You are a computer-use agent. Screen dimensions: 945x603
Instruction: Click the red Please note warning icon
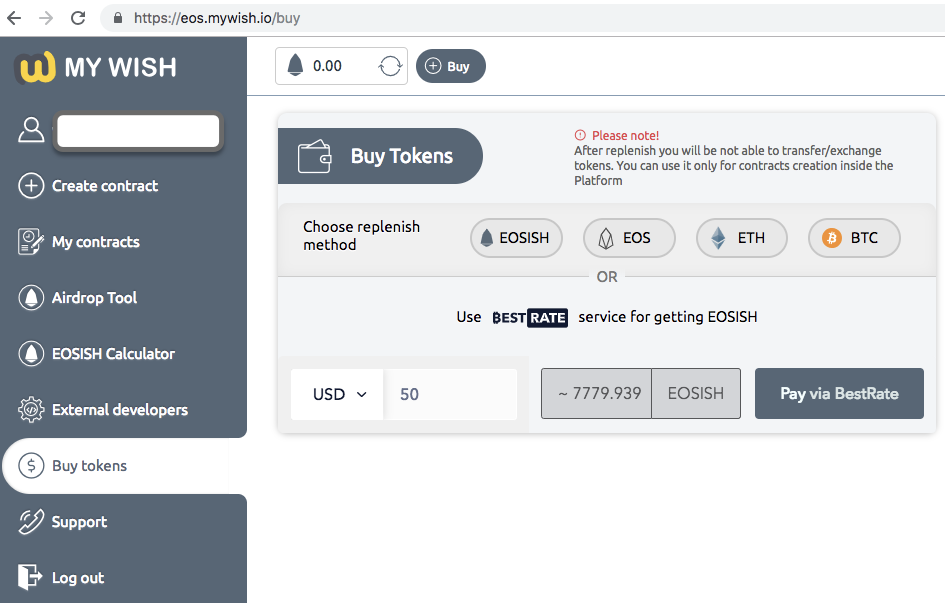coord(580,135)
